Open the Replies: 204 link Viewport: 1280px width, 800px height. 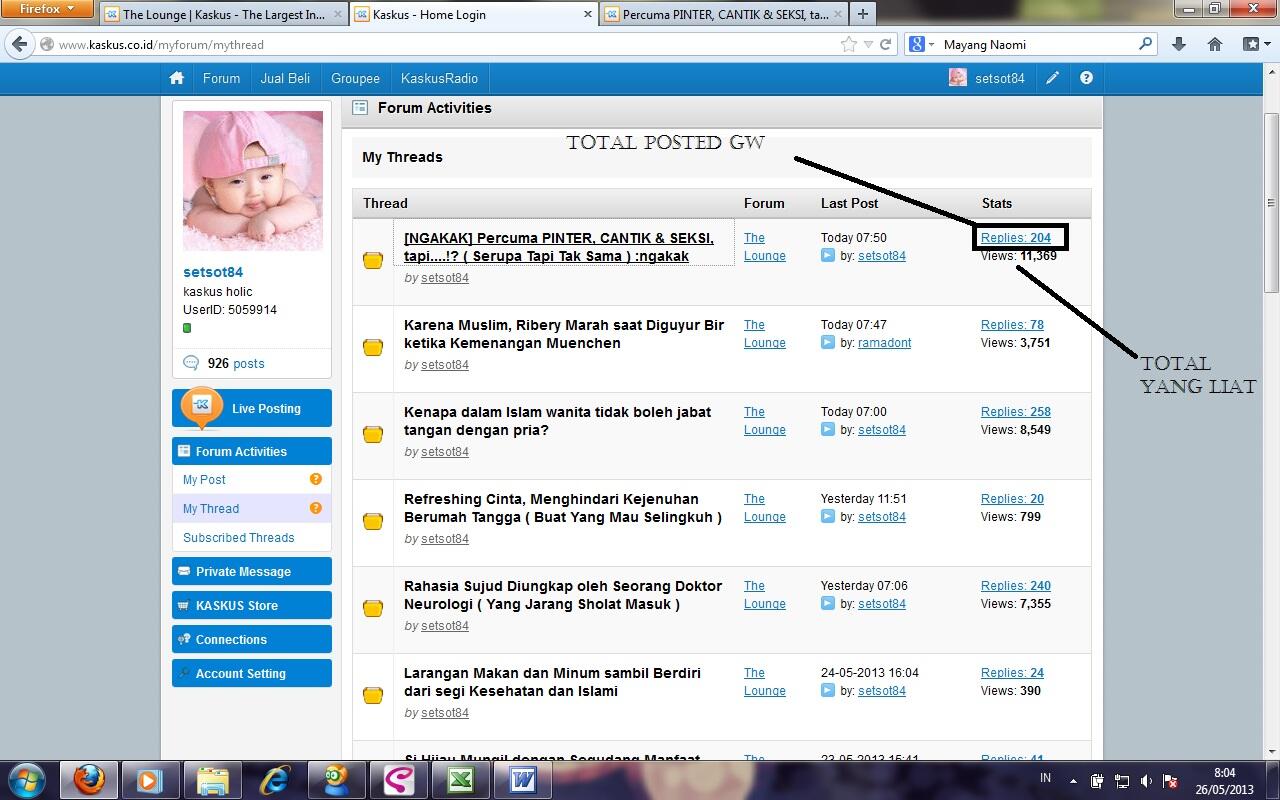1016,238
